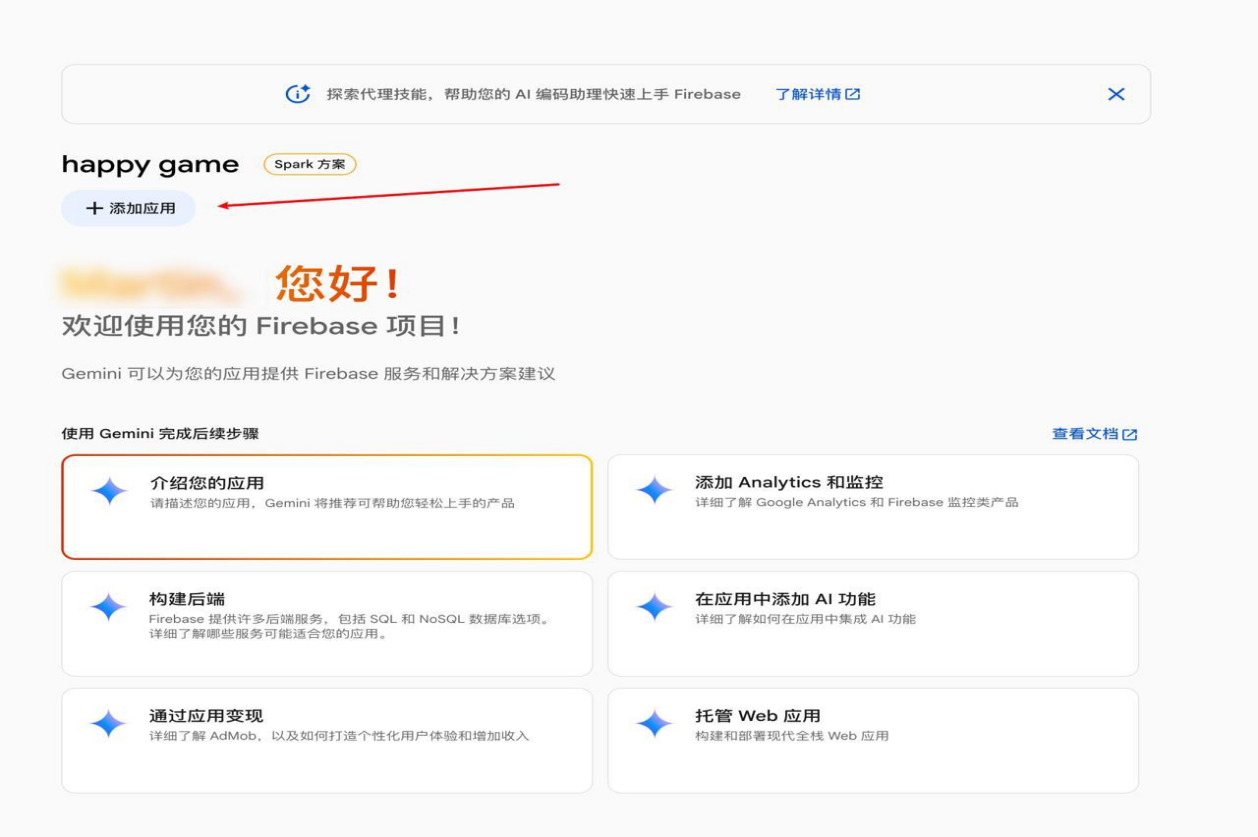Screen dimensions: 1258x837
Task: Open the 在应用中添加 AI 功能 card
Action: point(873,623)
